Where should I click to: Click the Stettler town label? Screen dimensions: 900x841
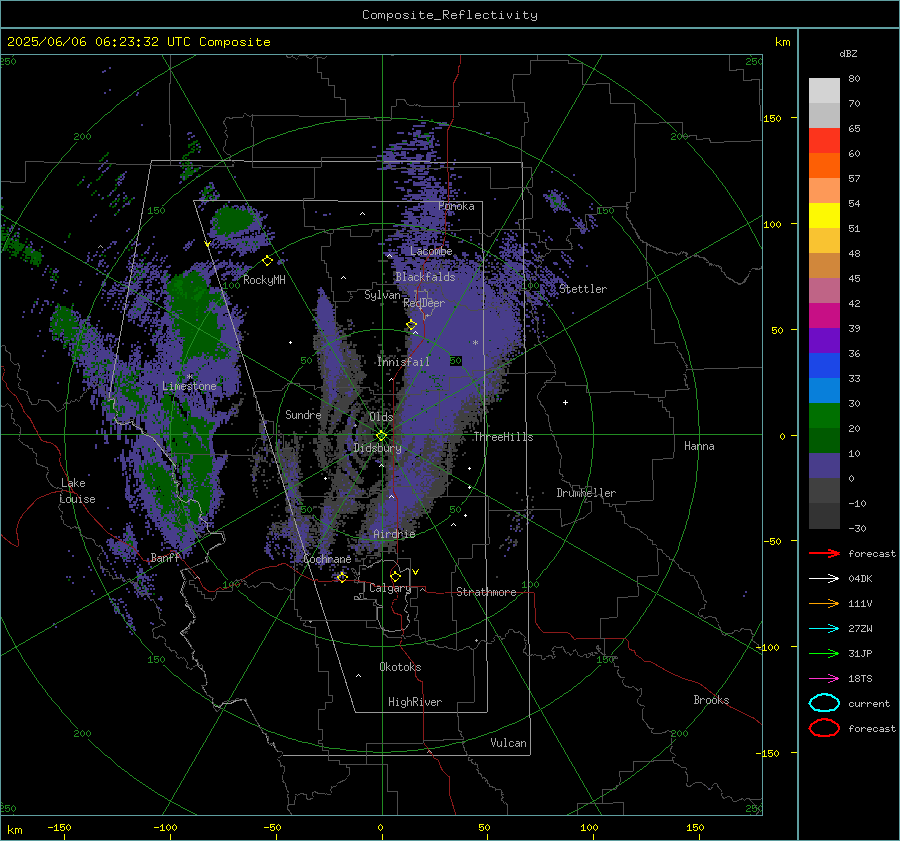pyautogui.click(x=583, y=289)
